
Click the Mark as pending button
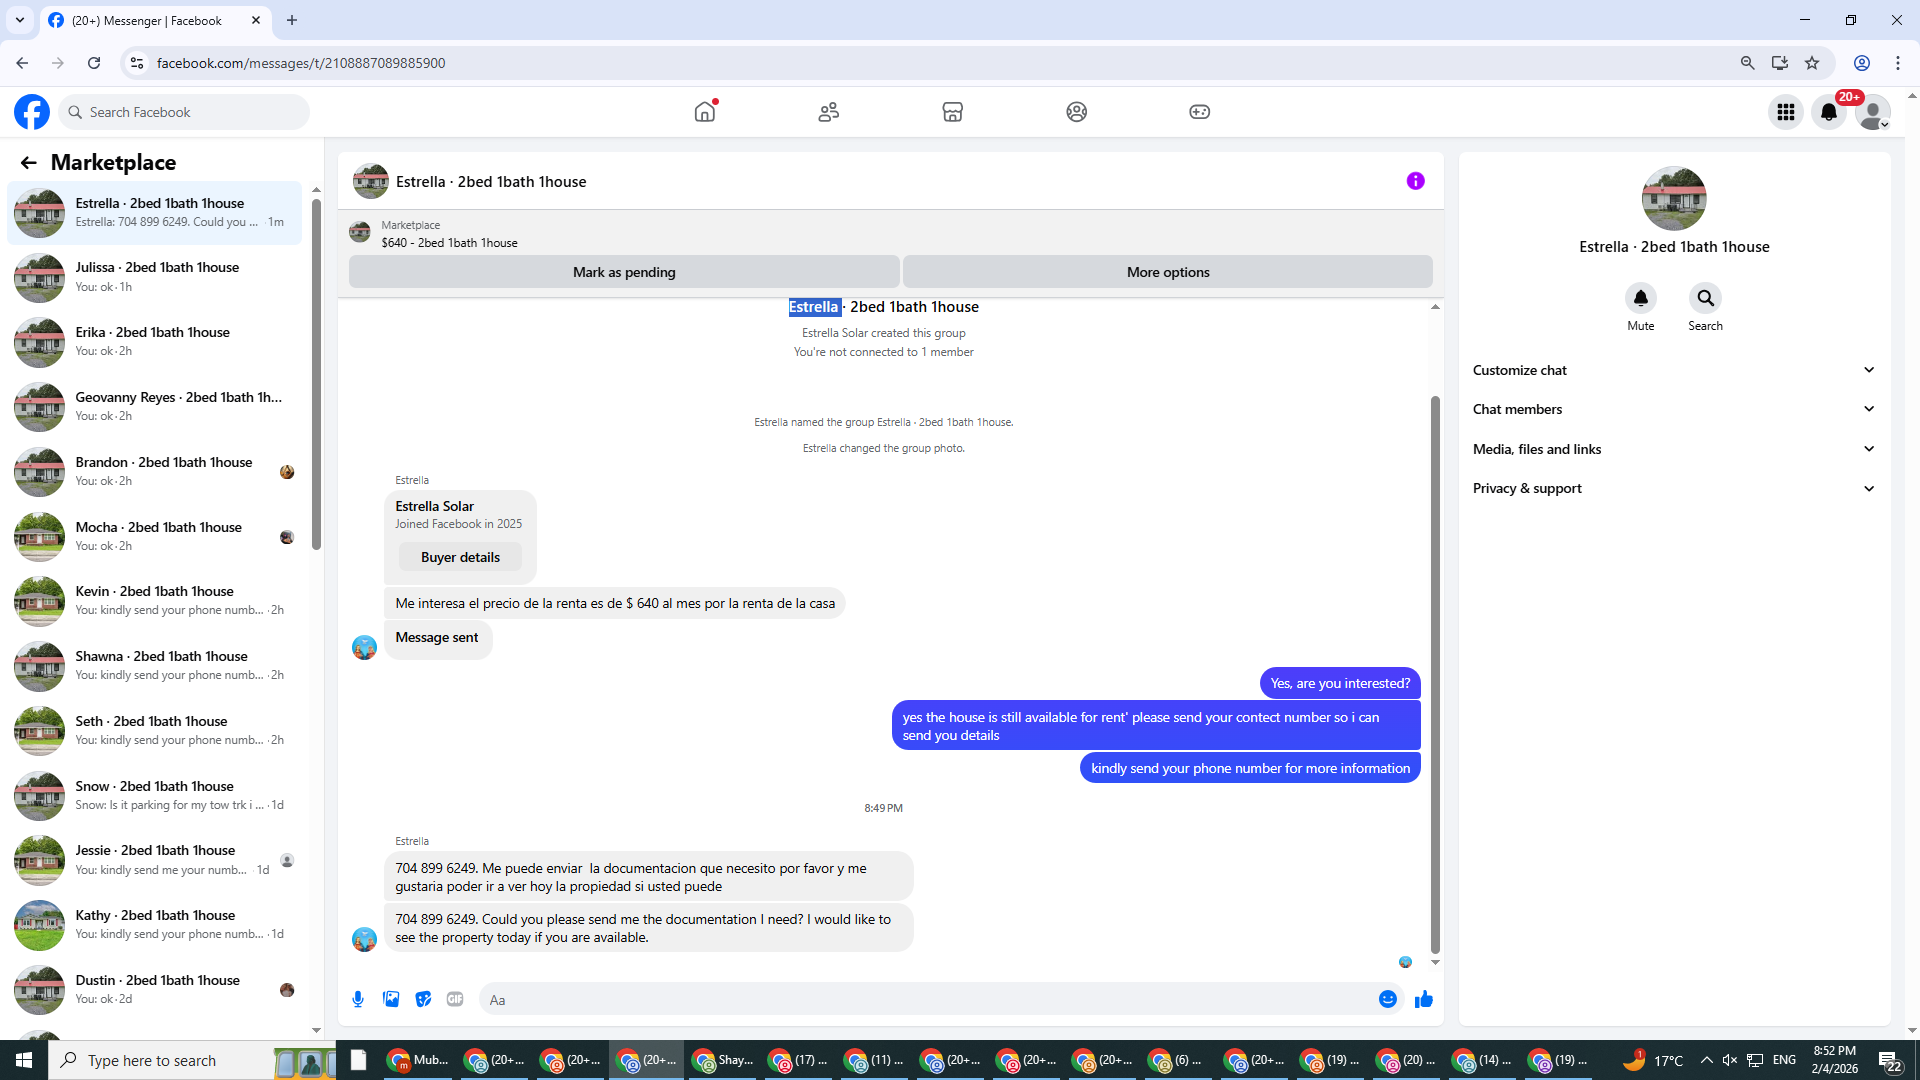coord(624,272)
